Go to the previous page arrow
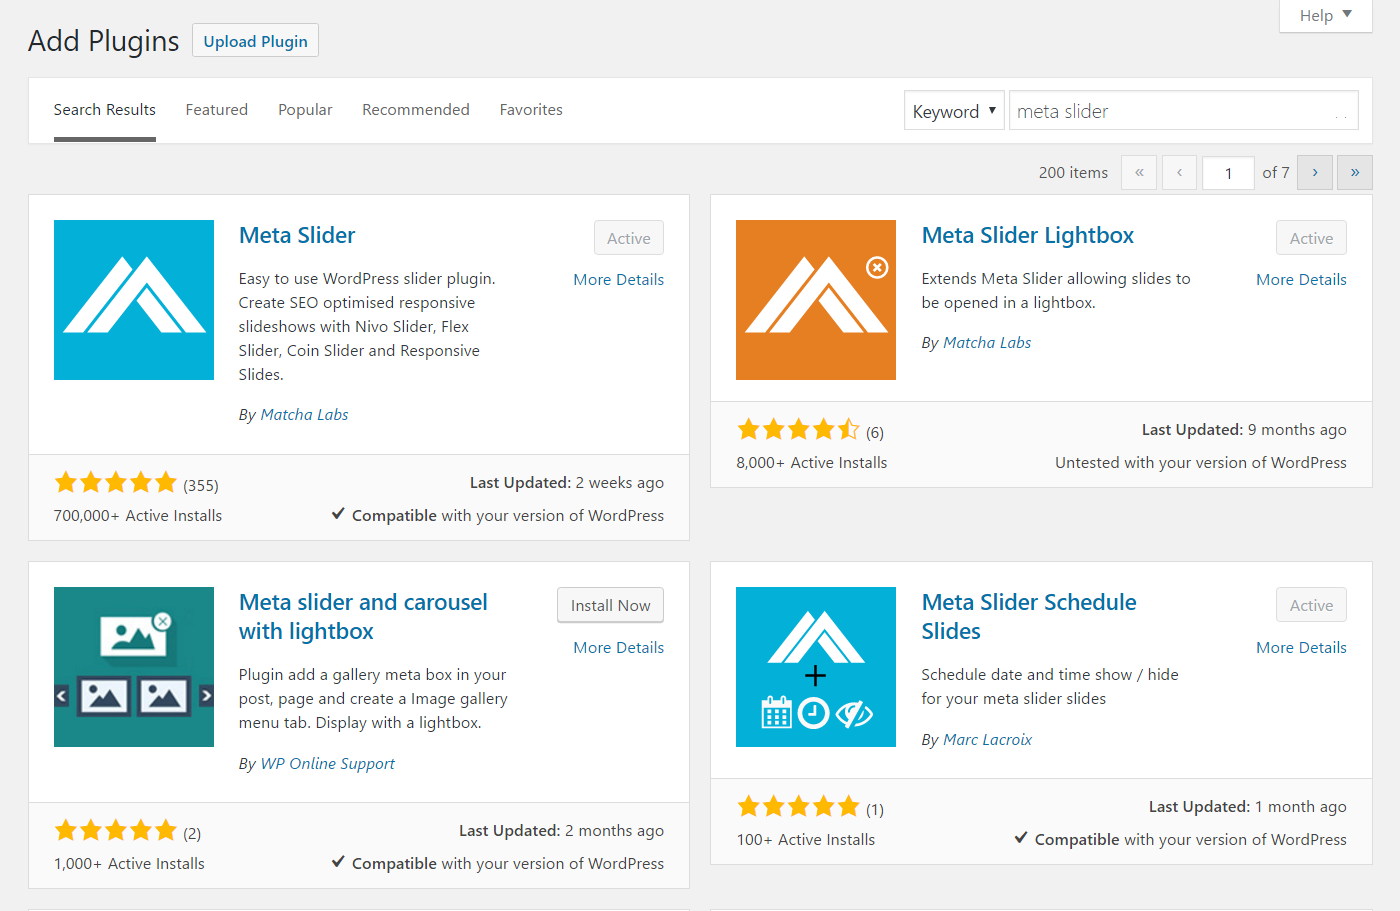 pyautogui.click(x=1179, y=172)
